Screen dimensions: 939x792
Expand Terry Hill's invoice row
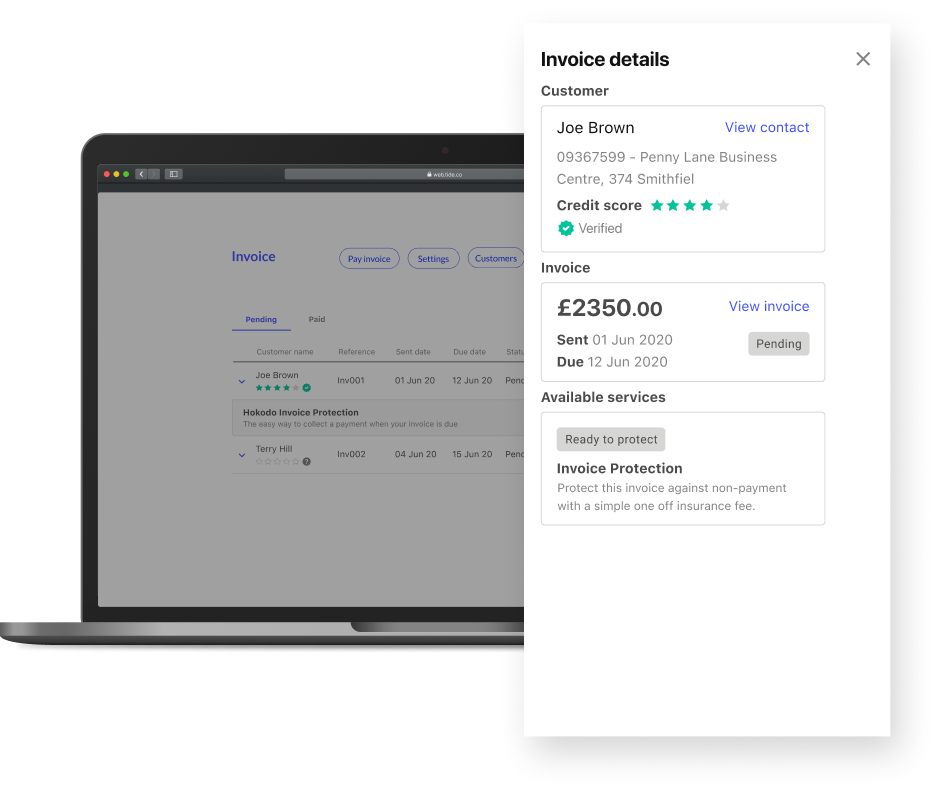point(241,454)
